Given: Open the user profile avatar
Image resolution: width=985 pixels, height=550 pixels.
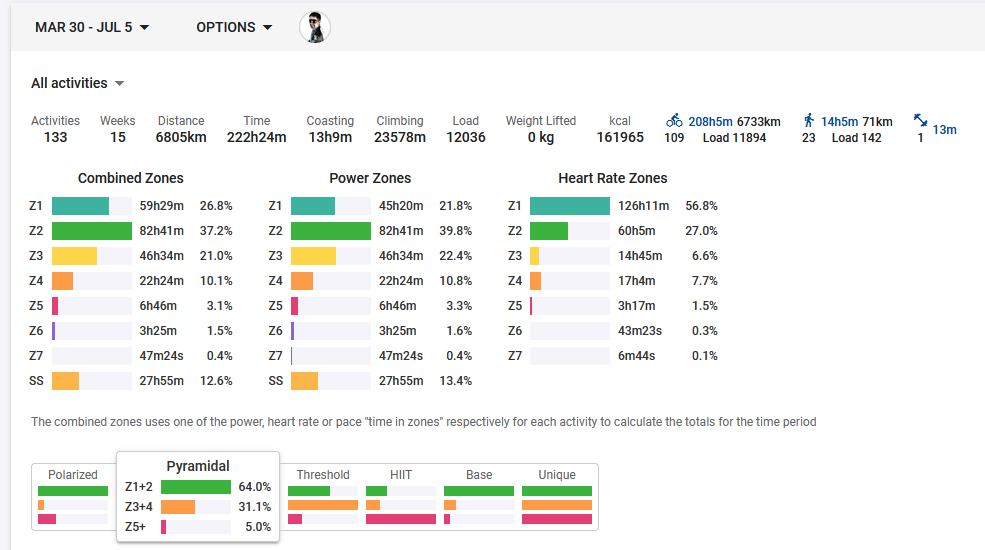Looking at the screenshot, I should (315, 27).
